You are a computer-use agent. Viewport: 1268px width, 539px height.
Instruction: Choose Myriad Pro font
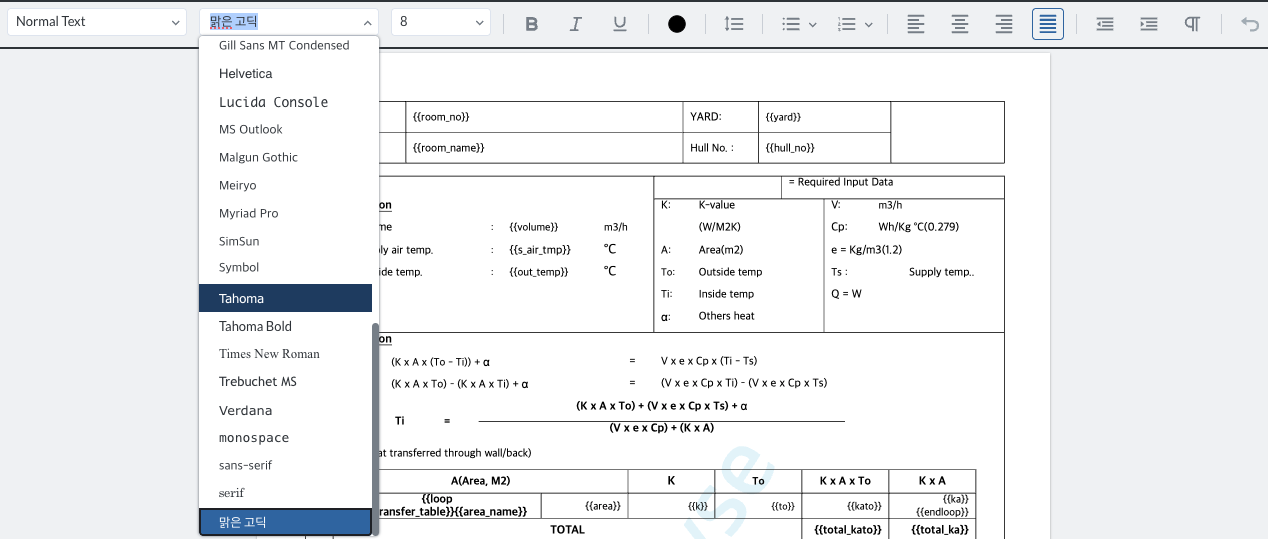point(285,214)
